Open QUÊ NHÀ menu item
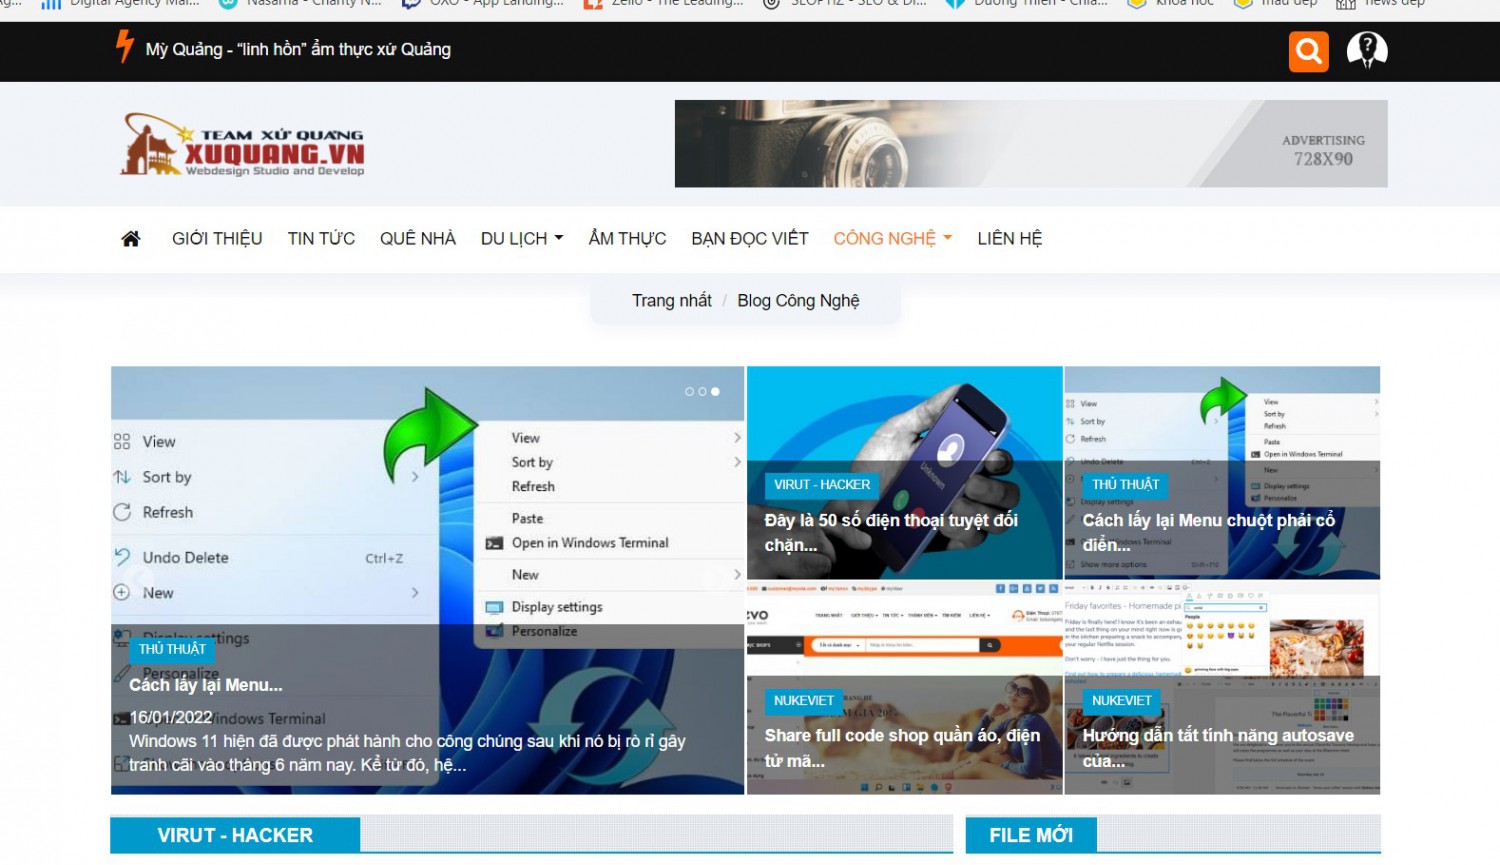 tap(418, 239)
